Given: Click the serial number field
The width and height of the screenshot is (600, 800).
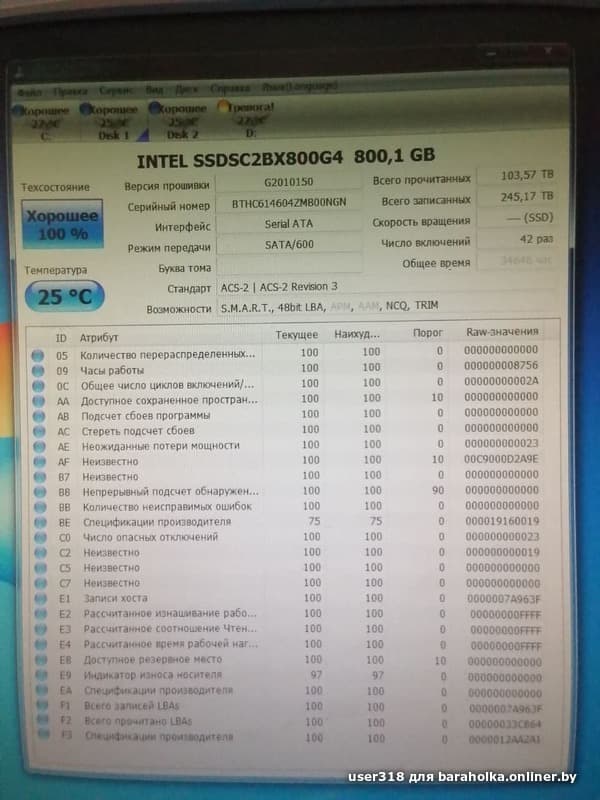Looking at the screenshot, I should pyautogui.click(x=289, y=203).
